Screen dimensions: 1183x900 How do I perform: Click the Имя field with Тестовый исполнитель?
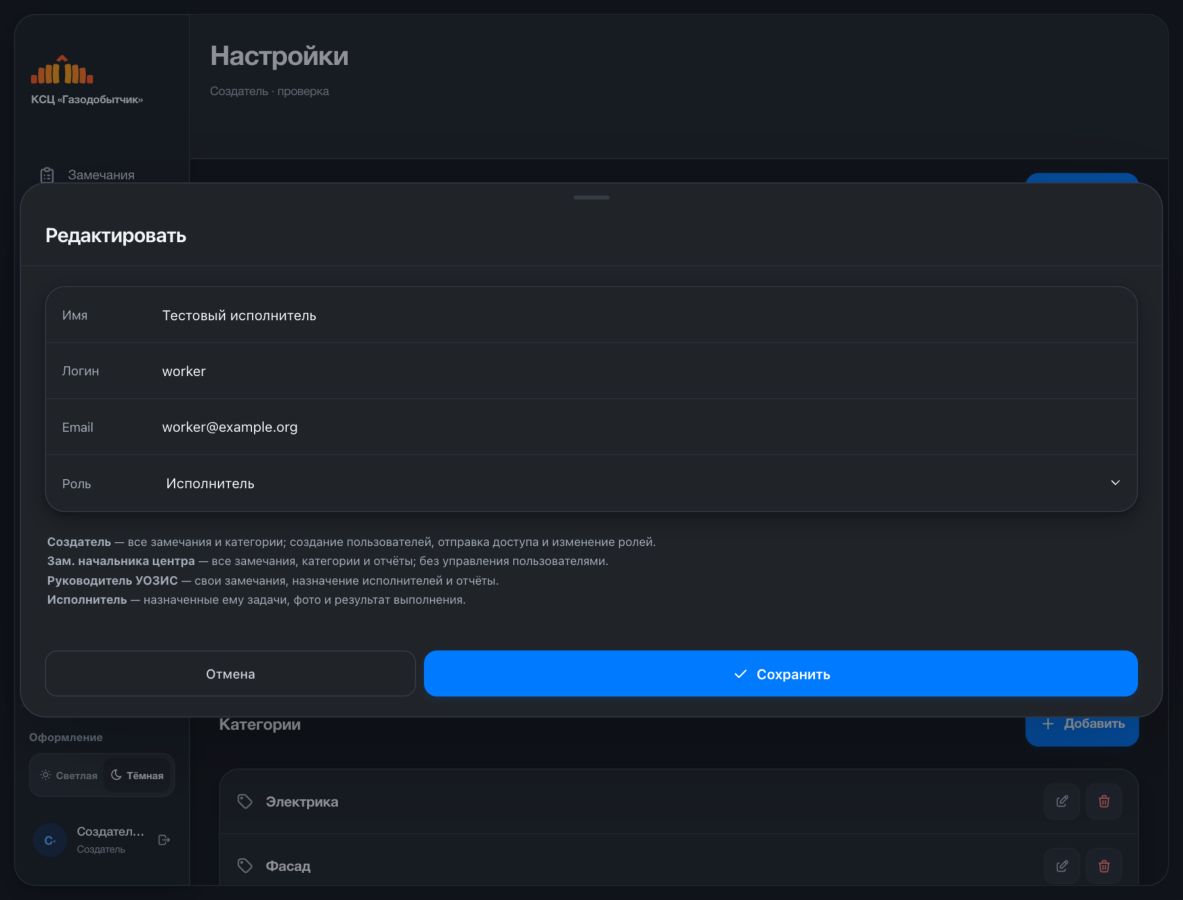click(x=591, y=315)
